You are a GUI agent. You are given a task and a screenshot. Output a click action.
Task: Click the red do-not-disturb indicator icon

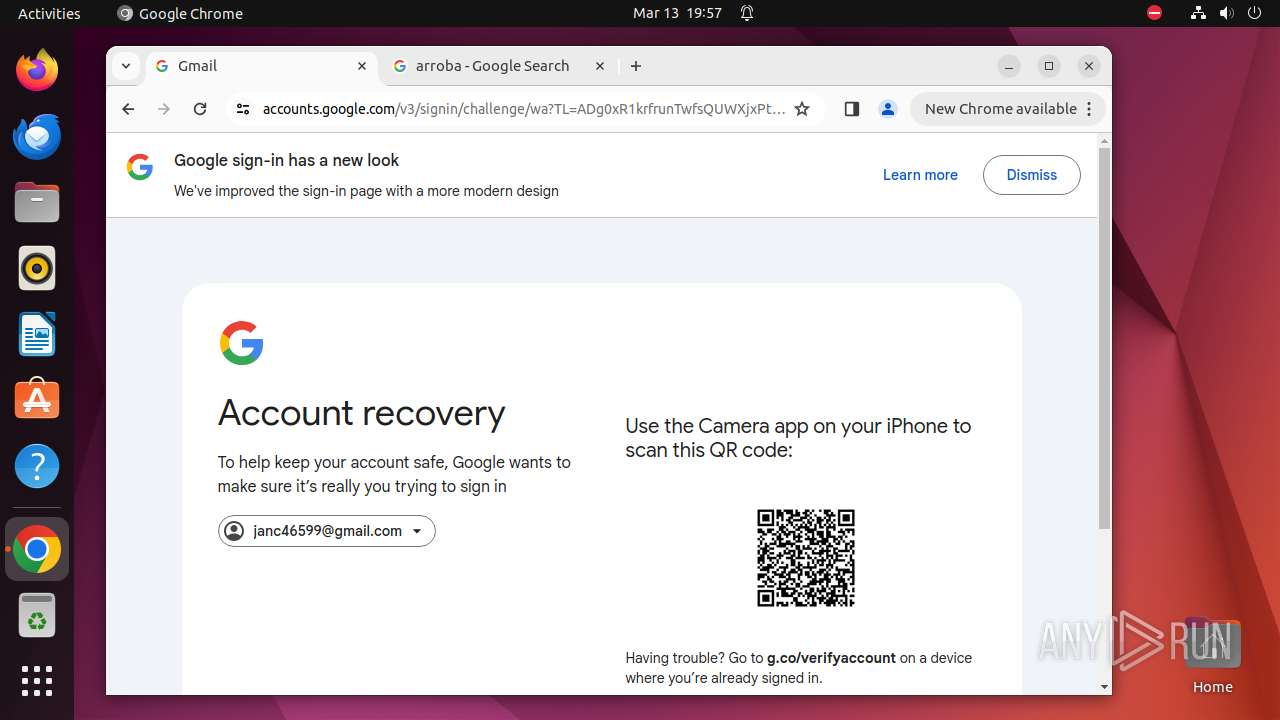click(x=1154, y=13)
